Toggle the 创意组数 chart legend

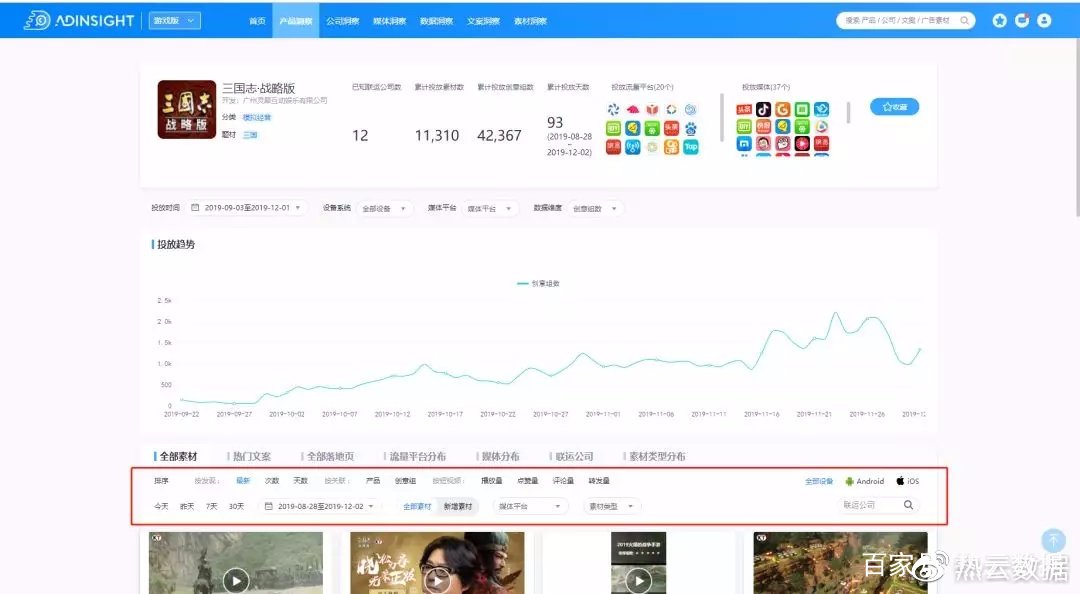click(539, 283)
